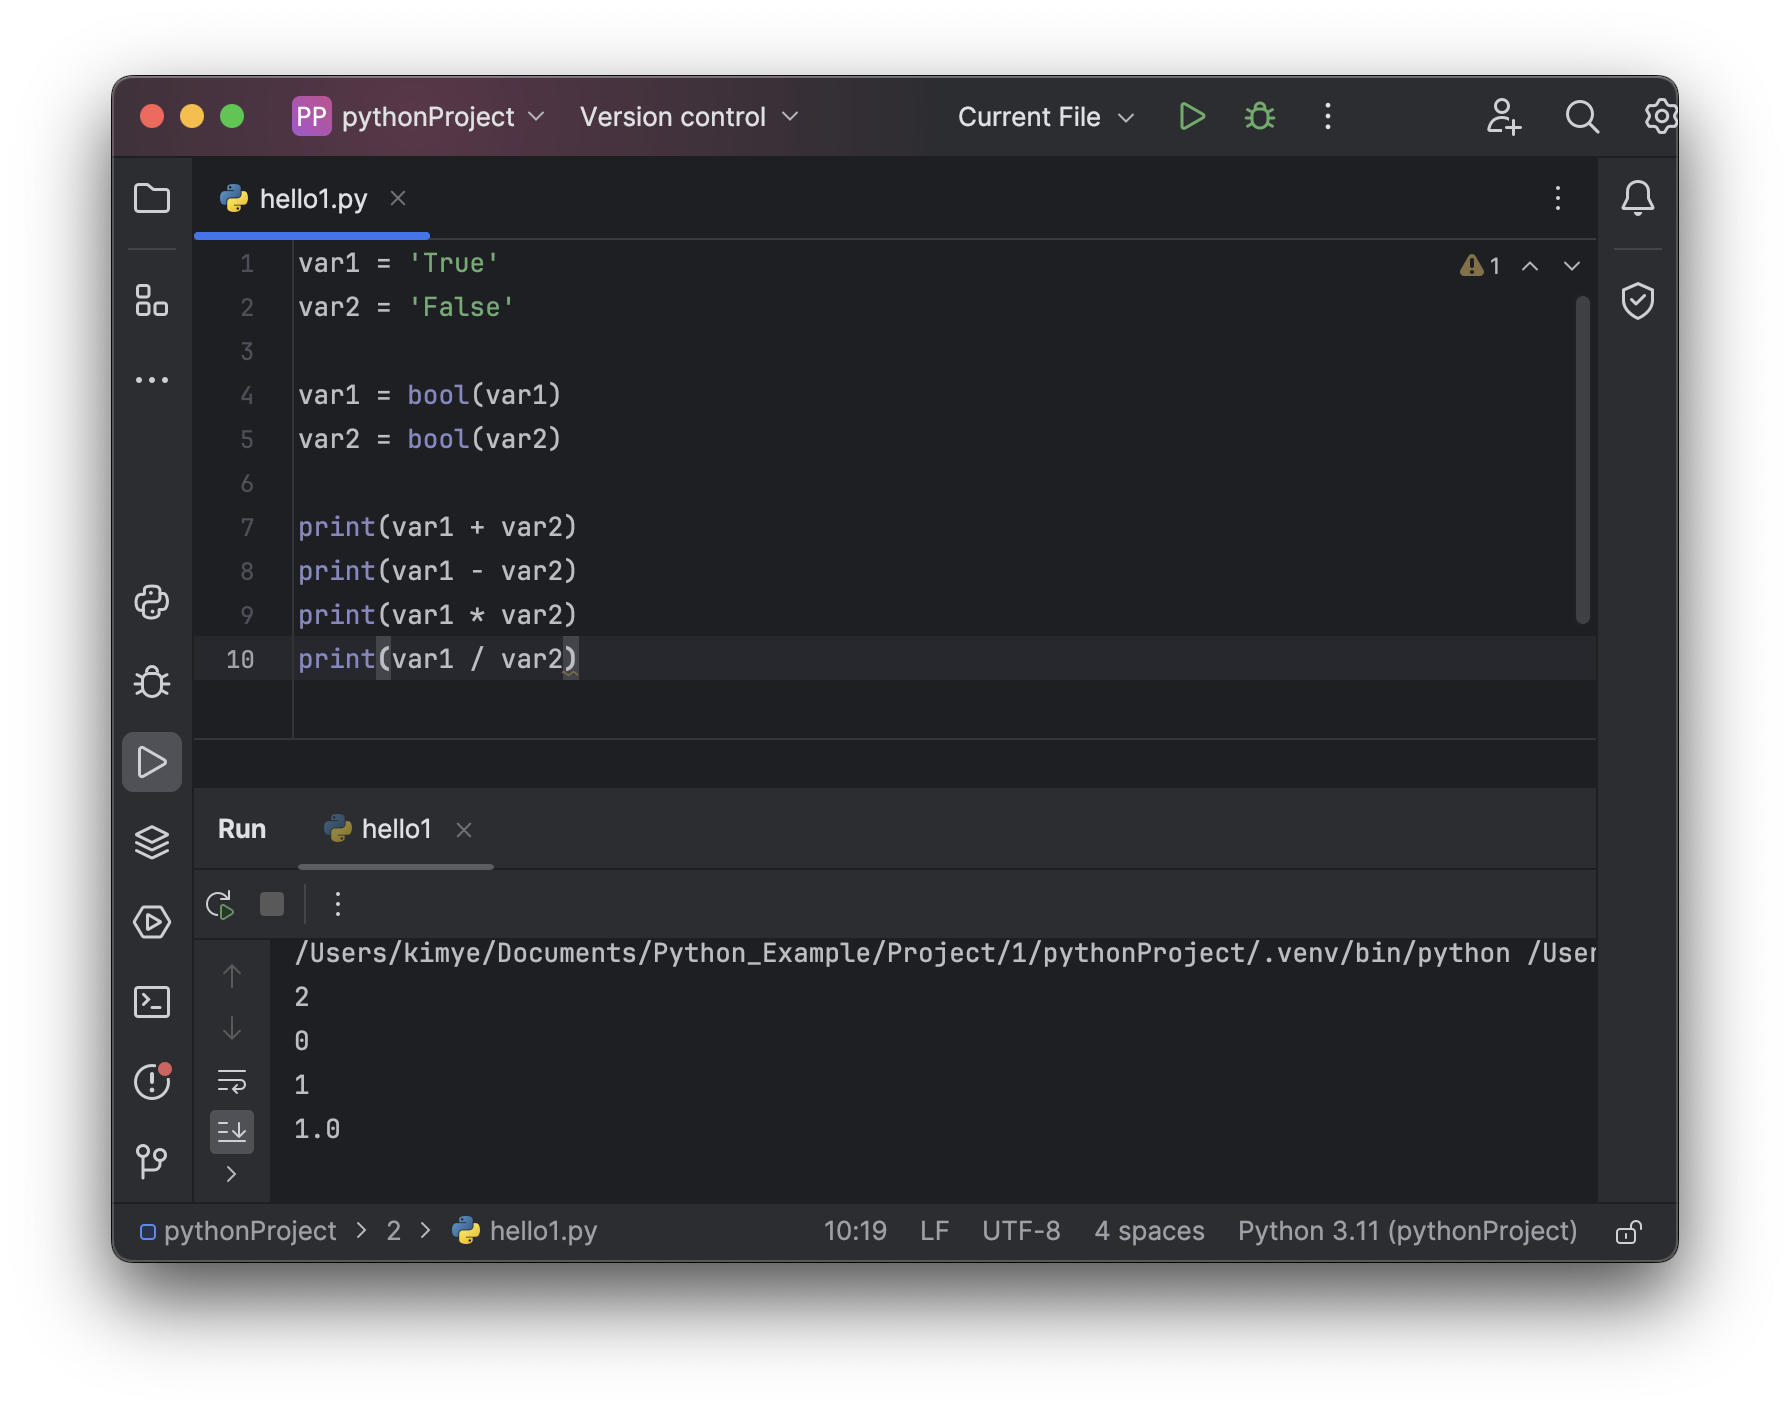Open the Problems tool window icon
This screenshot has width=1790, height=1410.
pos(152,1081)
